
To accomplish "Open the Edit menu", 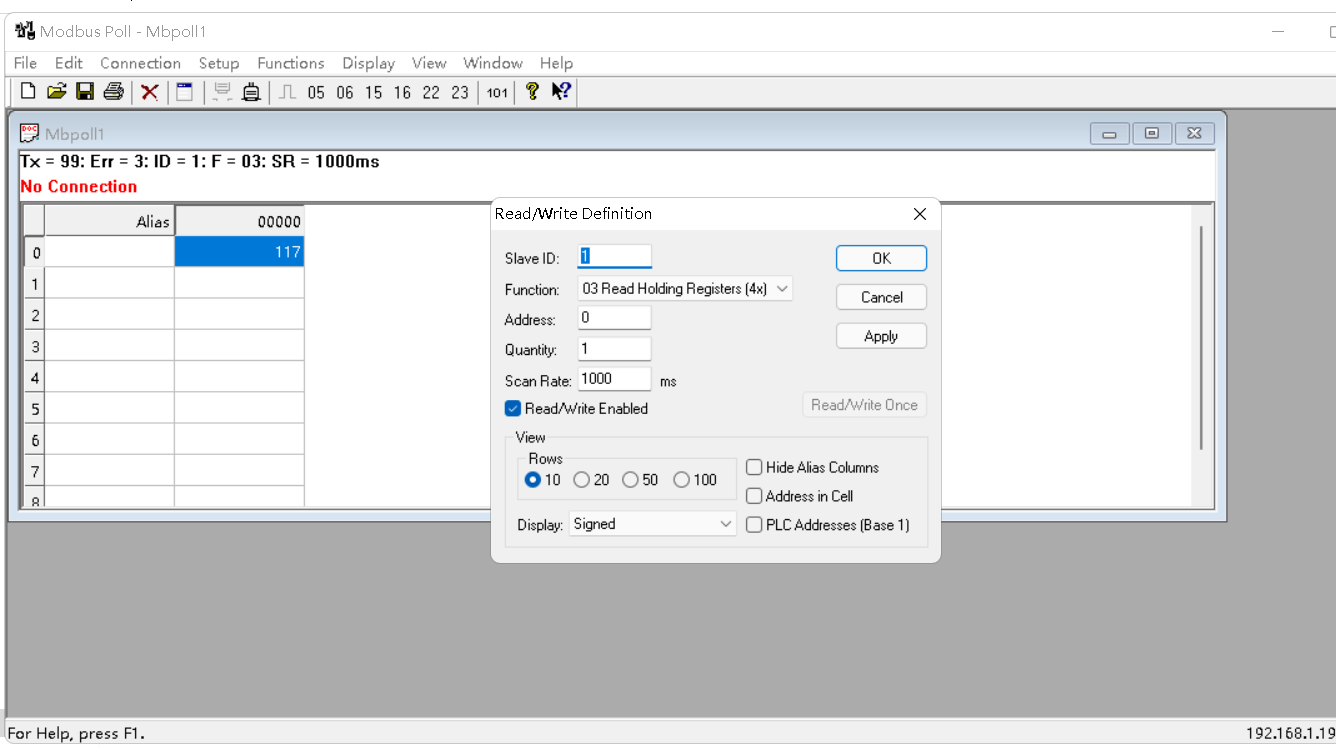I will 69,63.
